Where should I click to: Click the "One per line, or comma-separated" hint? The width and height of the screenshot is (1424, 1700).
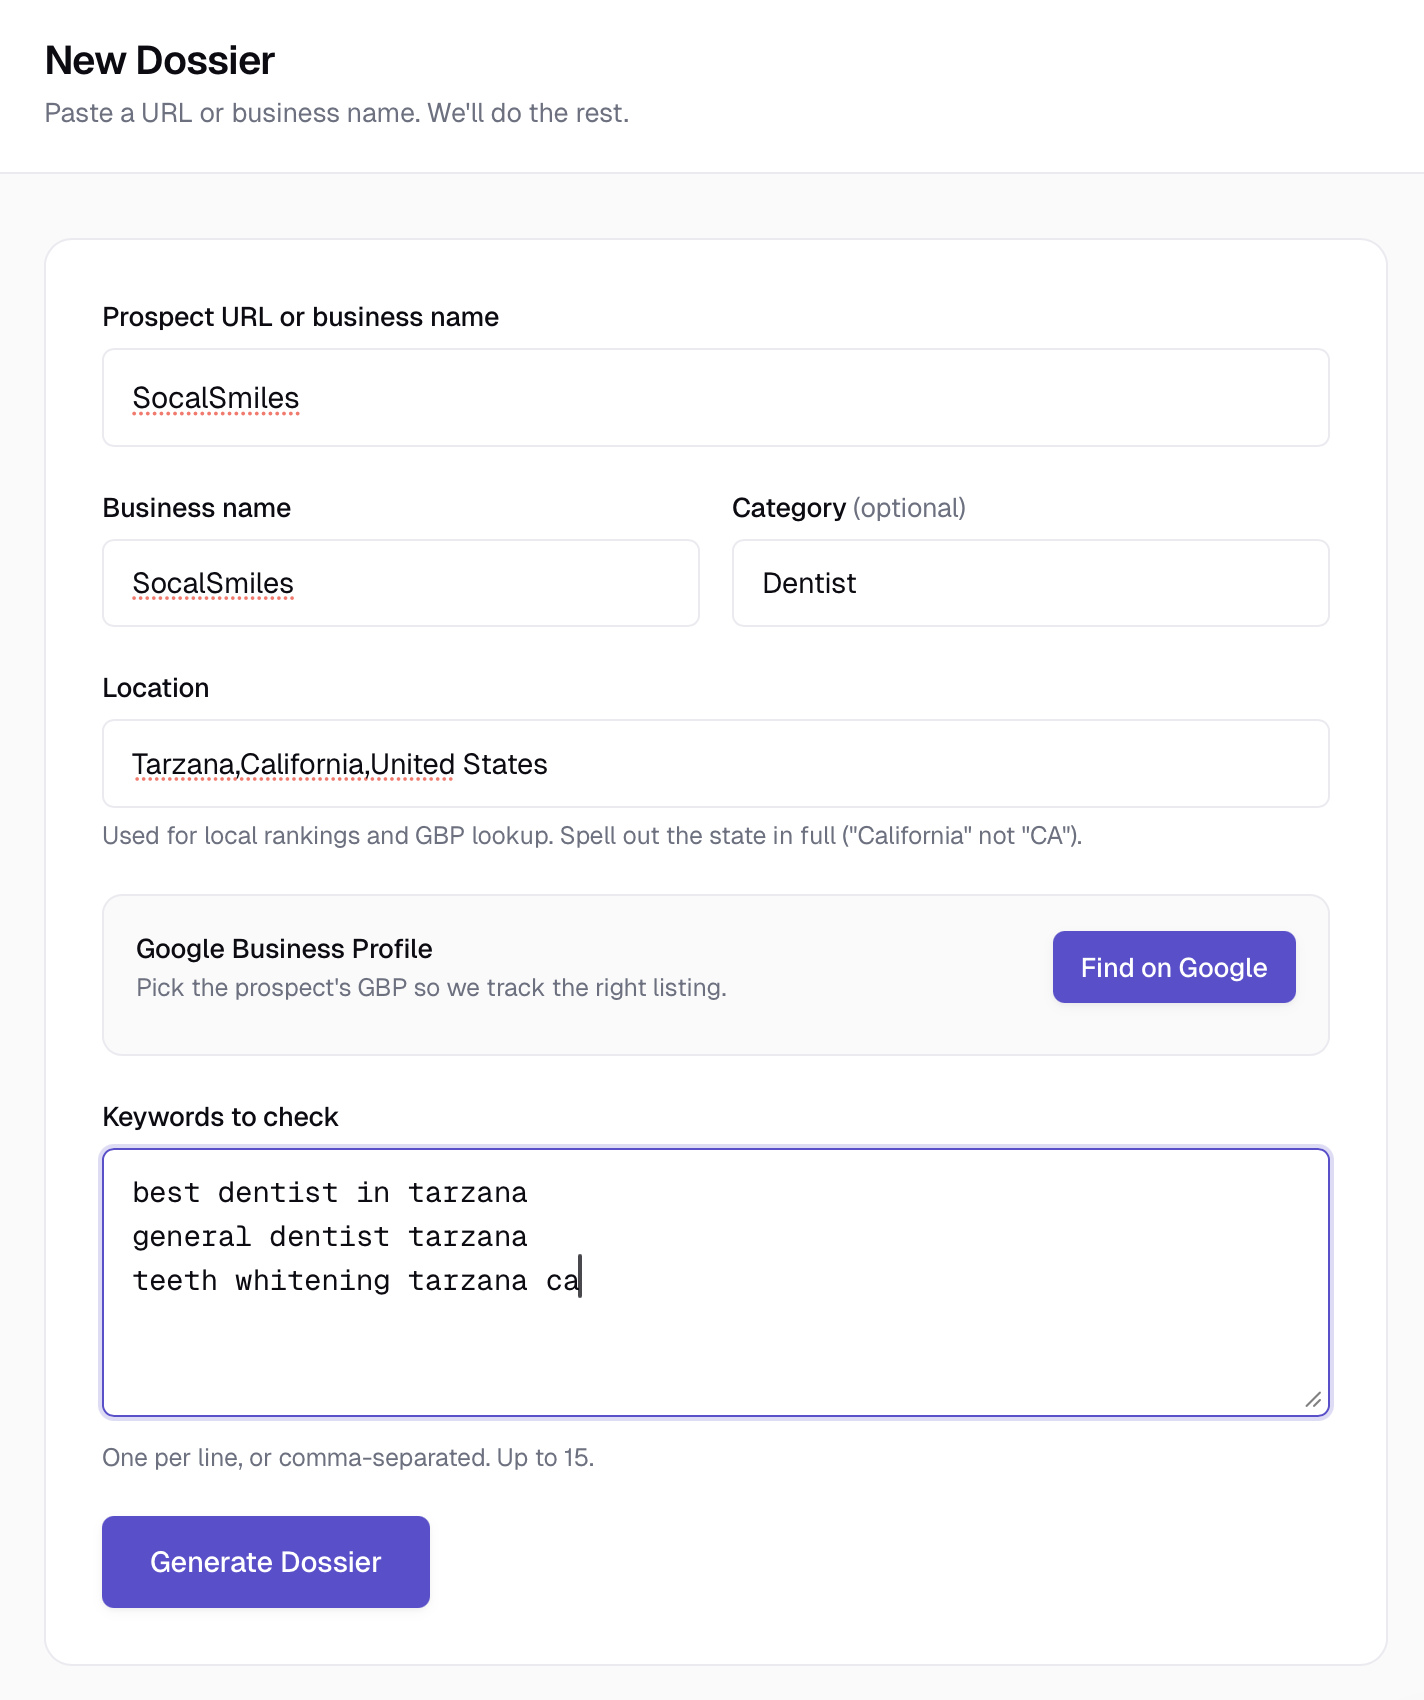click(348, 1458)
